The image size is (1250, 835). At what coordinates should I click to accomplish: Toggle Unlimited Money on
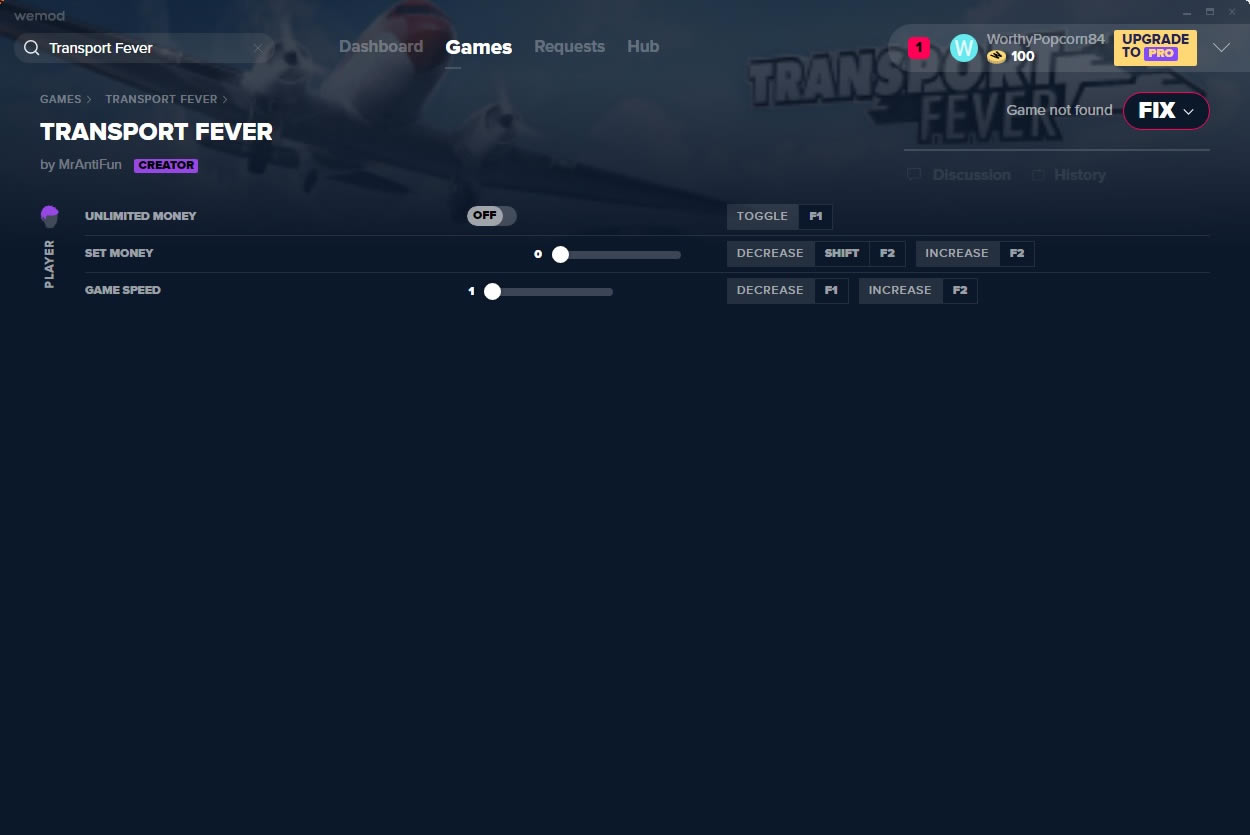pyautogui.click(x=491, y=216)
